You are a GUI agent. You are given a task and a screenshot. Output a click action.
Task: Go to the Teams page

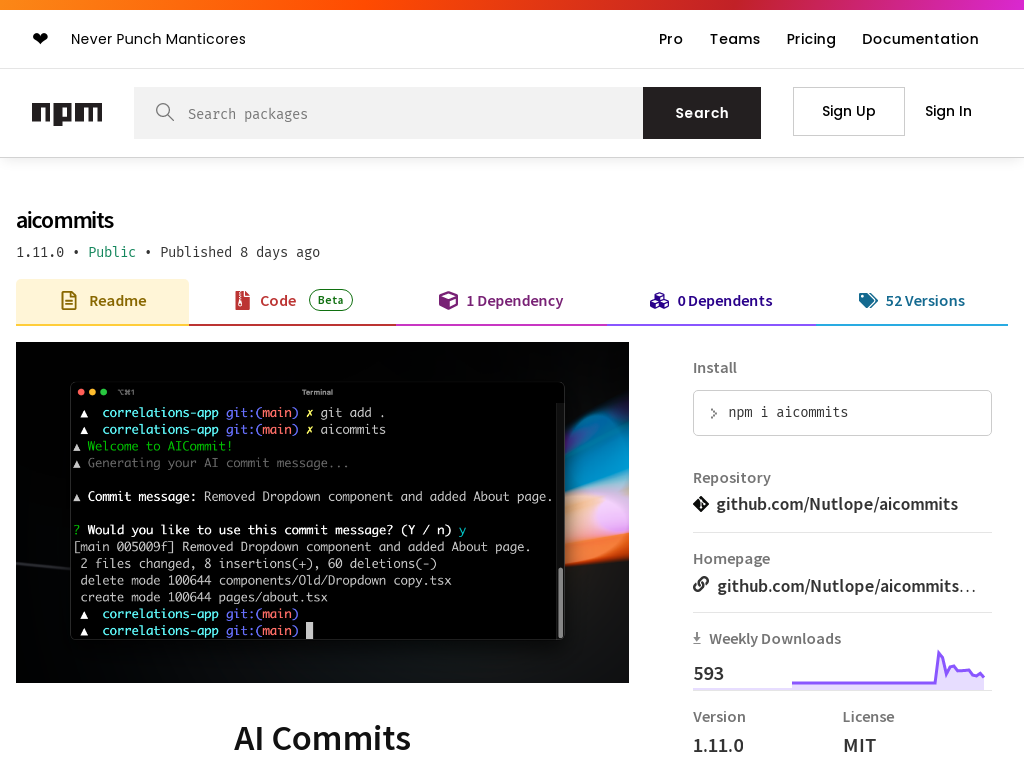click(735, 39)
